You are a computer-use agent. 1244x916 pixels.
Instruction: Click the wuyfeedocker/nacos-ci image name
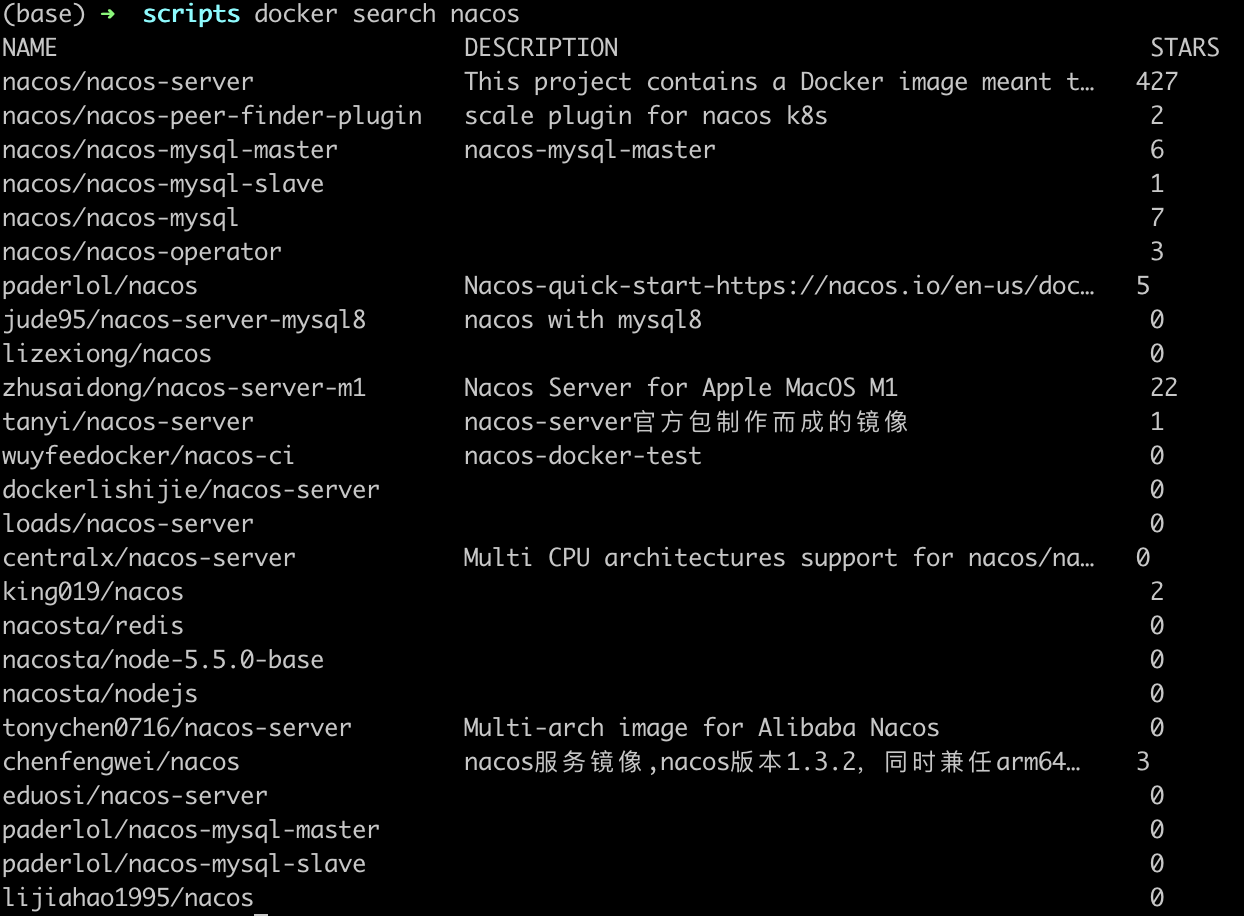(149, 456)
